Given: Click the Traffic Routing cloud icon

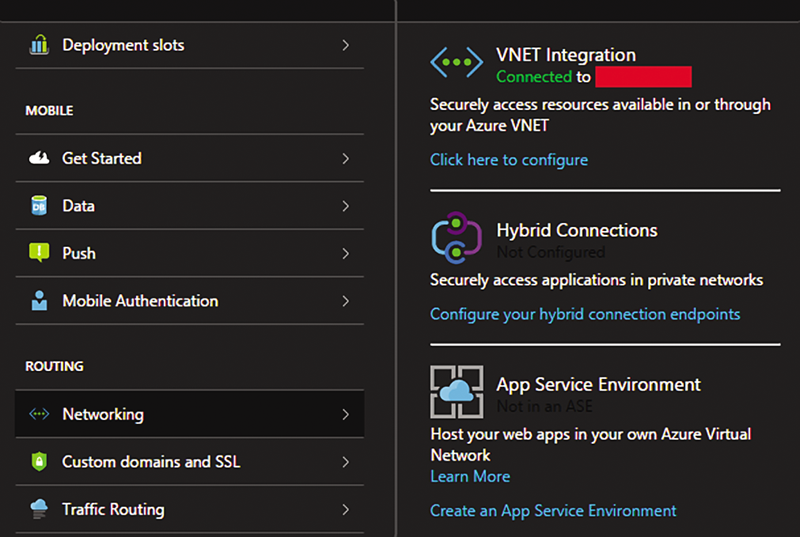Looking at the screenshot, I should point(39,509).
